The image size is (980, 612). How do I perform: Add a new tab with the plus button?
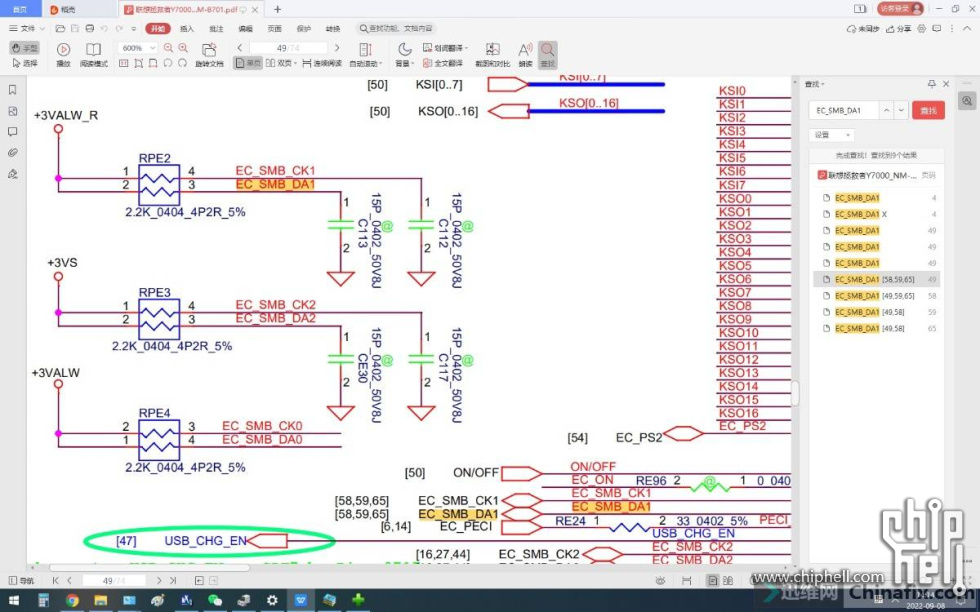pos(278,9)
